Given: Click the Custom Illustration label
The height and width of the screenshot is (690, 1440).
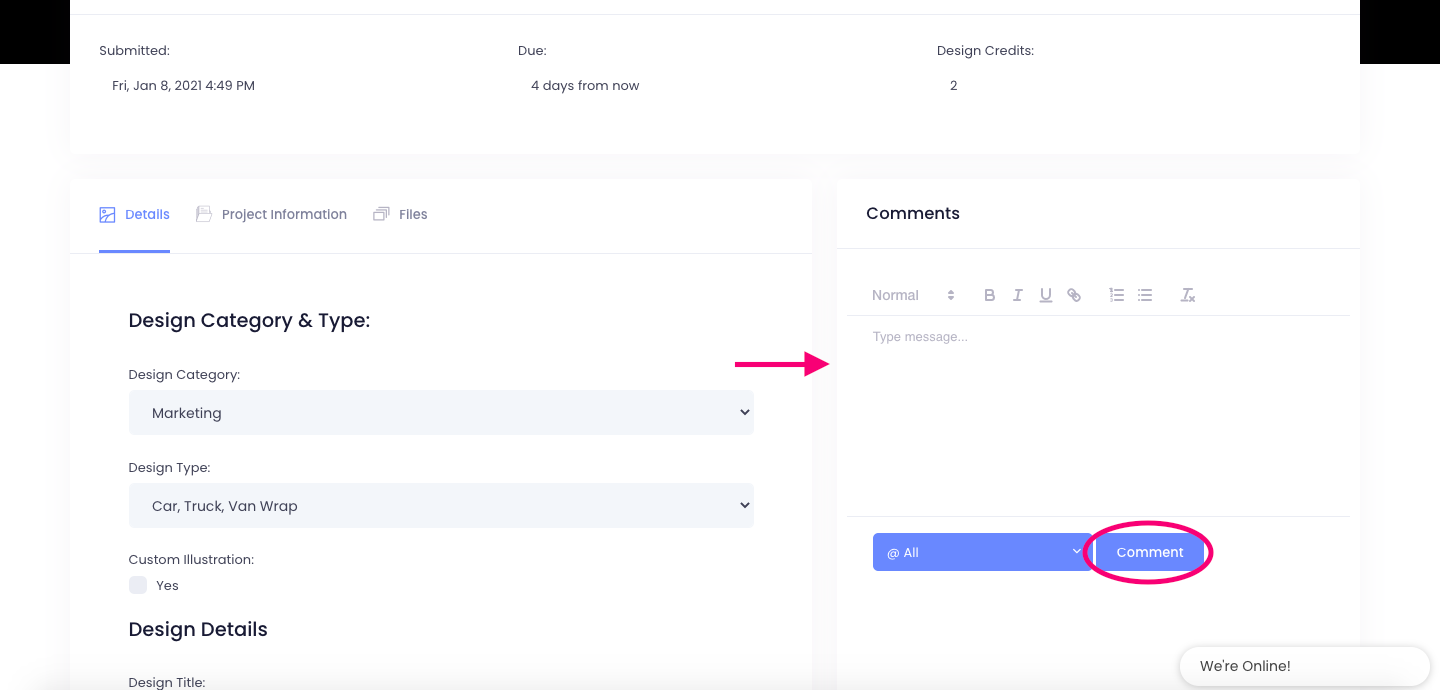Looking at the screenshot, I should [191, 560].
